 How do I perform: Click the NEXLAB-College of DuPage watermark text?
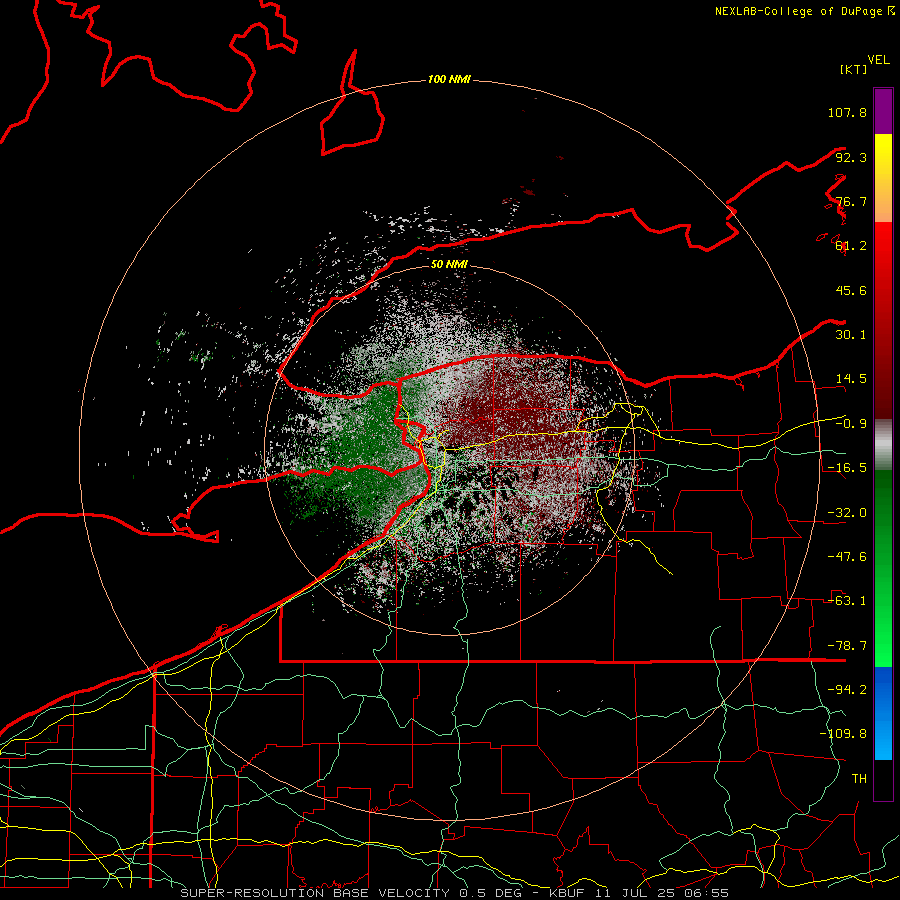click(804, 11)
